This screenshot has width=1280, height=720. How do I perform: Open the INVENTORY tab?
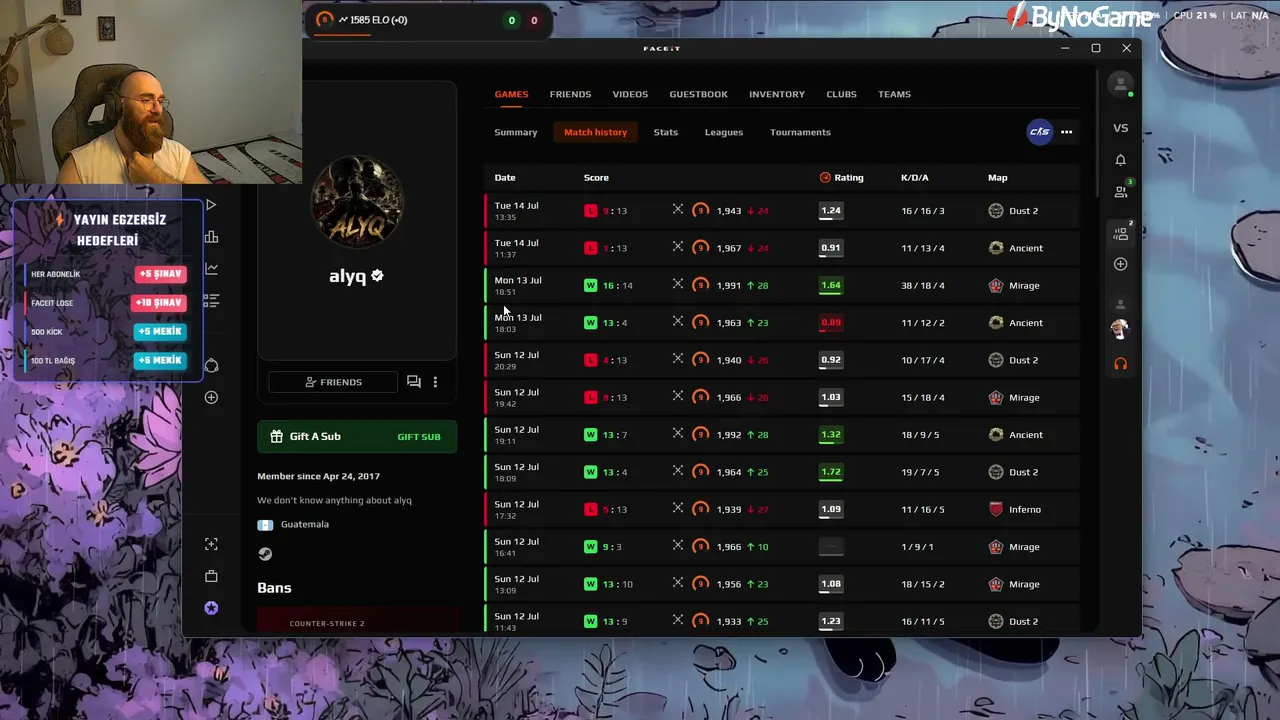[x=777, y=94]
